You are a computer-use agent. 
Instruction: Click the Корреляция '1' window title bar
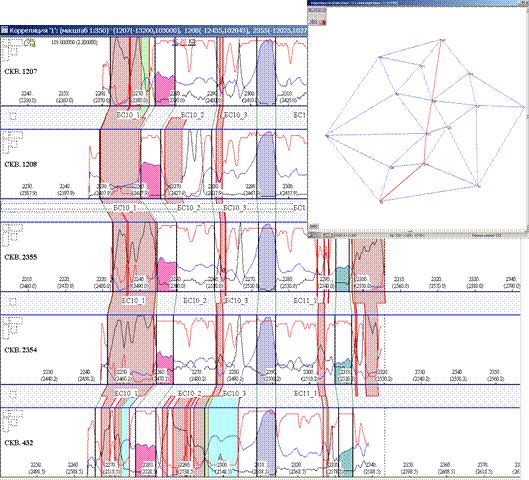coord(154,30)
